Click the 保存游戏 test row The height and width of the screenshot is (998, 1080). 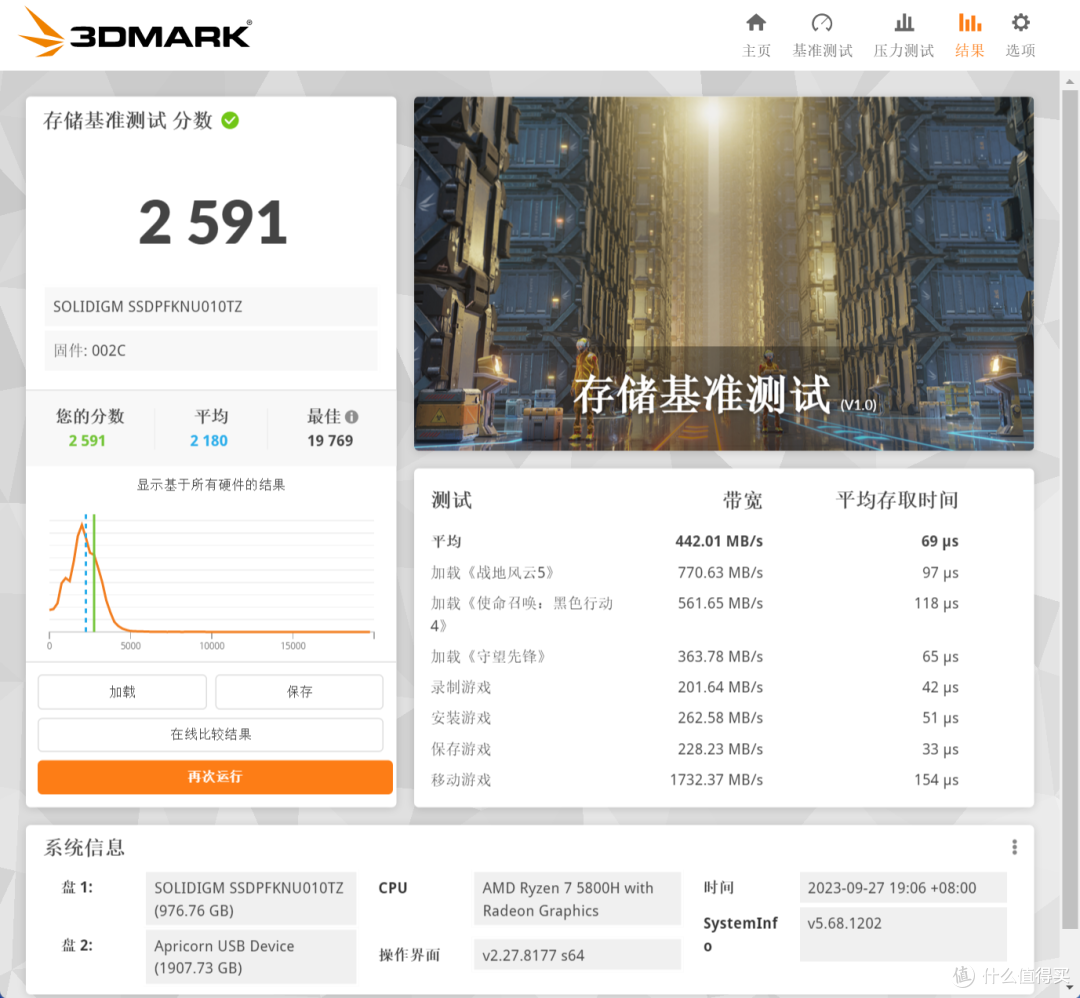[x=694, y=749]
